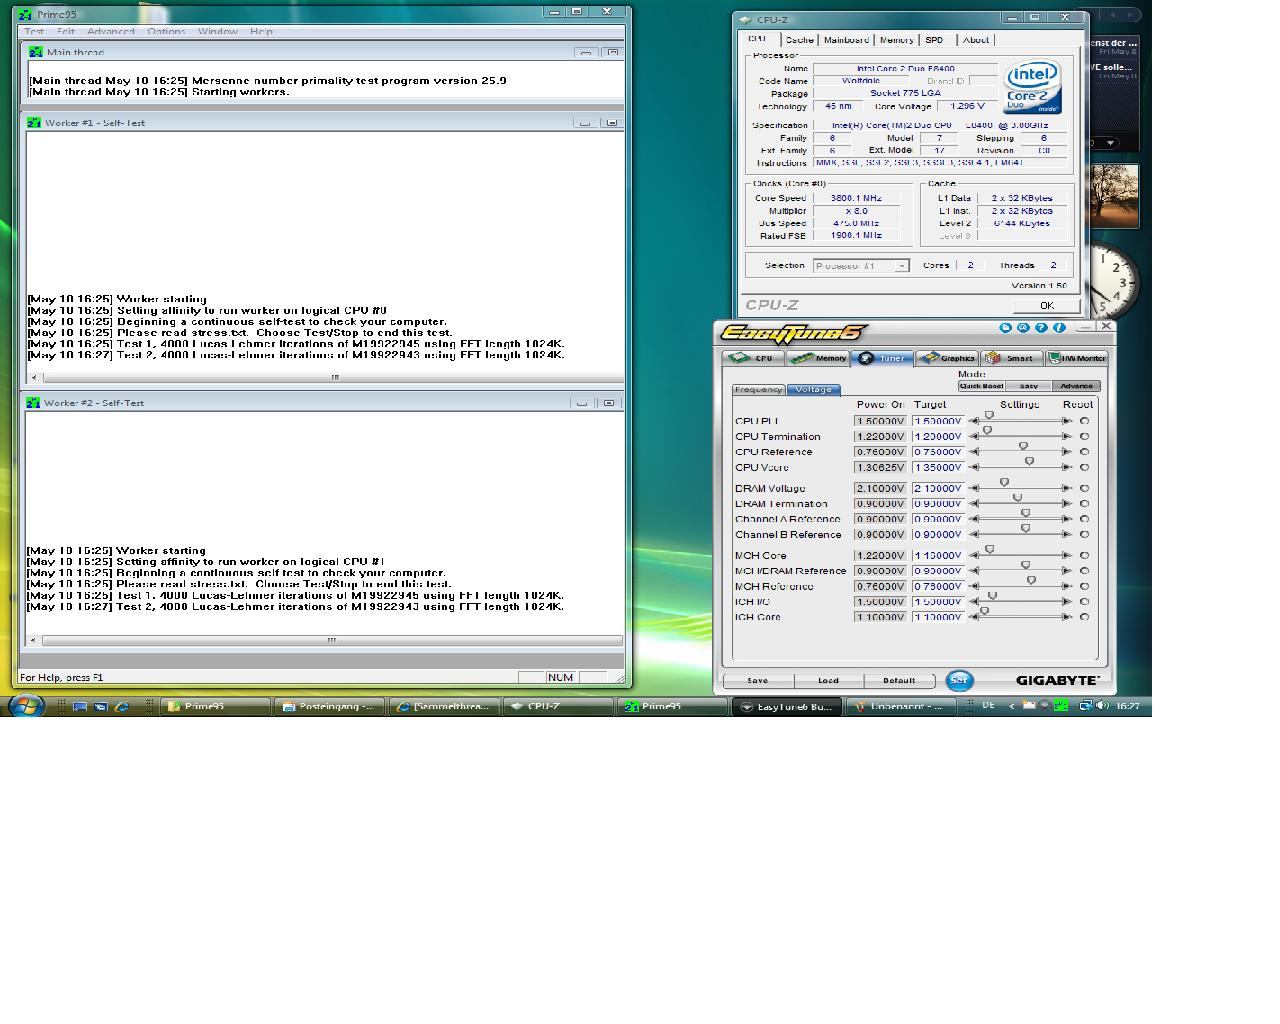Click the CPU Vcore target value field
This screenshot has height=1024, width=1280.
[x=938, y=467]
